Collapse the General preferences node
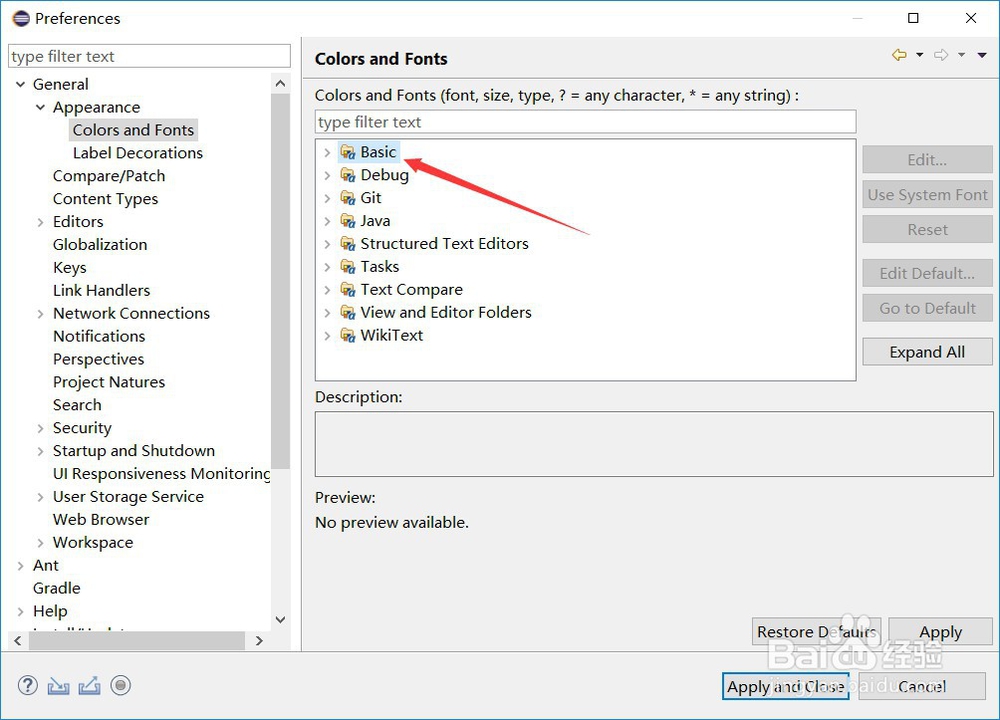Screen dimensions: 1000x720 point(21,85)
